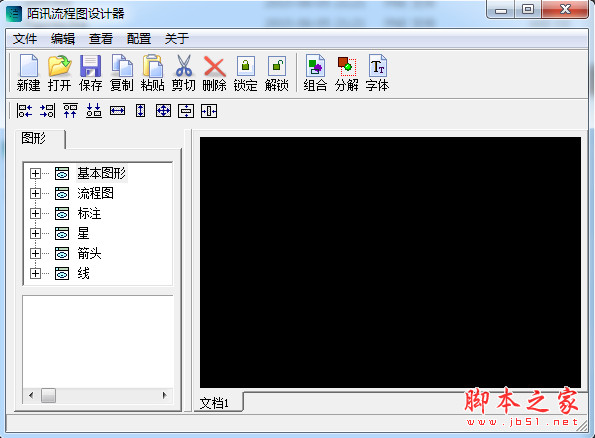Expand the 流程图 tree node
Image resolution: width=595 pixels, height=438 pixels.
coord(35,194)
